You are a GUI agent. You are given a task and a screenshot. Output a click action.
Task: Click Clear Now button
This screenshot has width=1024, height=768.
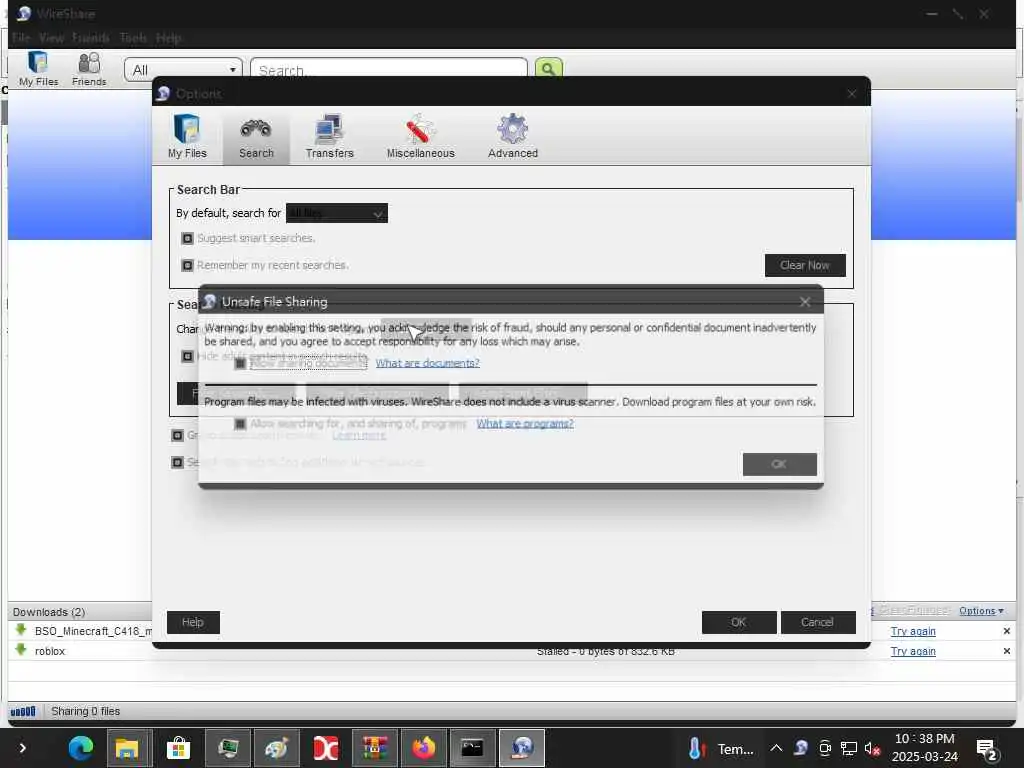tap(805, 265)
